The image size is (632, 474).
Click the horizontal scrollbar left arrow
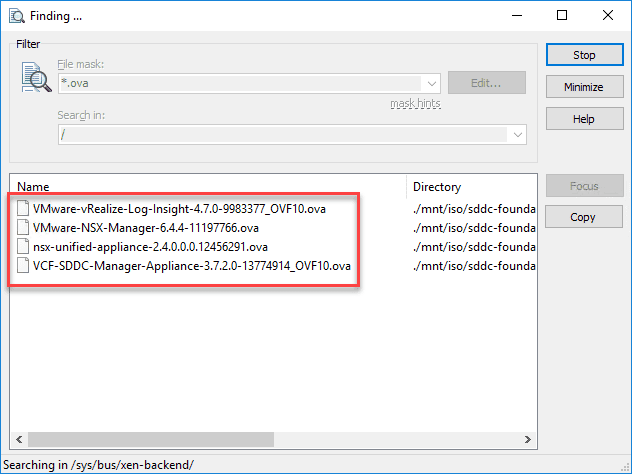coord(19,439)
